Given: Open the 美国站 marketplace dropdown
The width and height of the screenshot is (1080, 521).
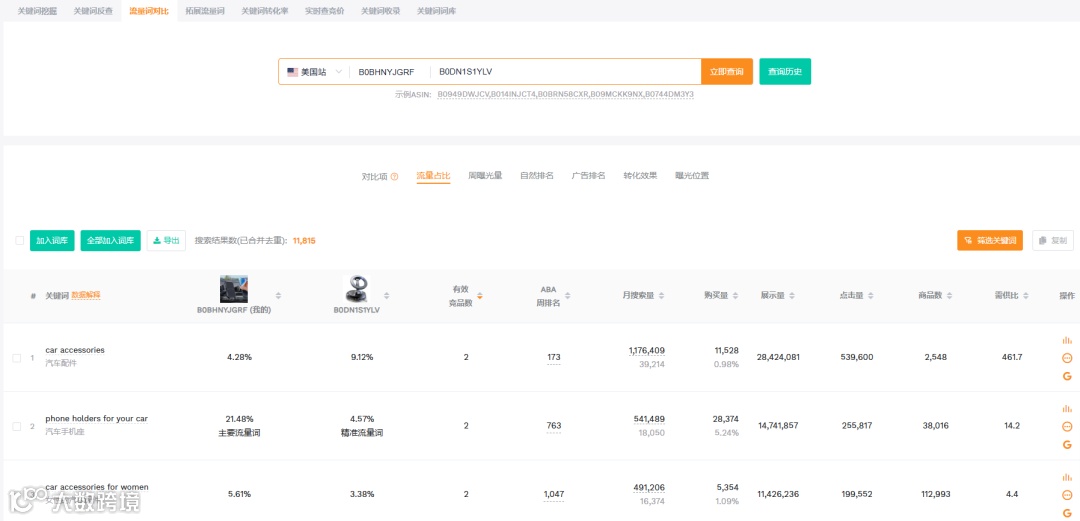Looking at the screenshot, I should click(315, 72).
